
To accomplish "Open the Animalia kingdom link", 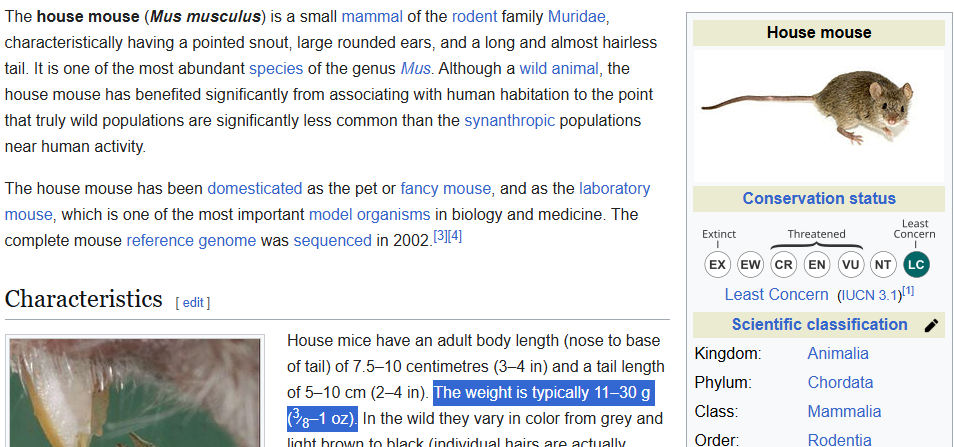I will click(837, 353).
